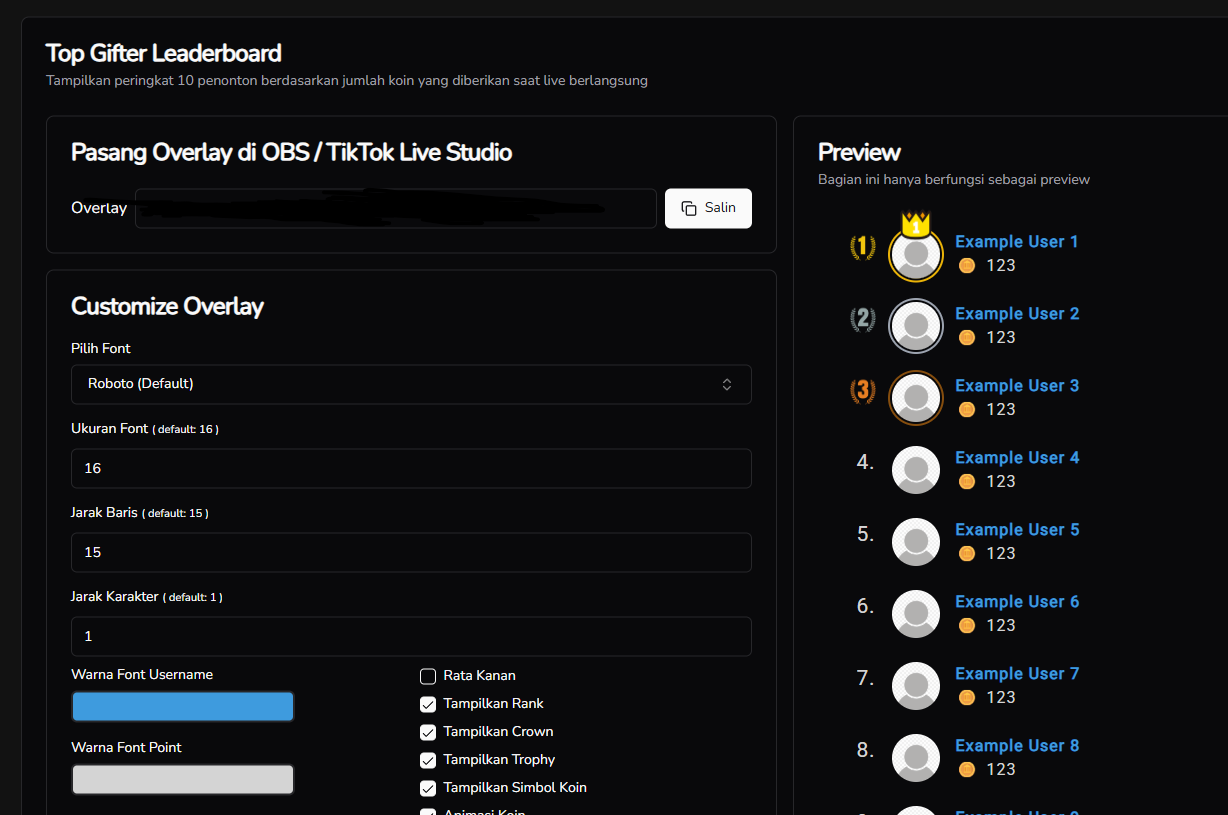Click the Example User 1 username link

pos(1016,242)
